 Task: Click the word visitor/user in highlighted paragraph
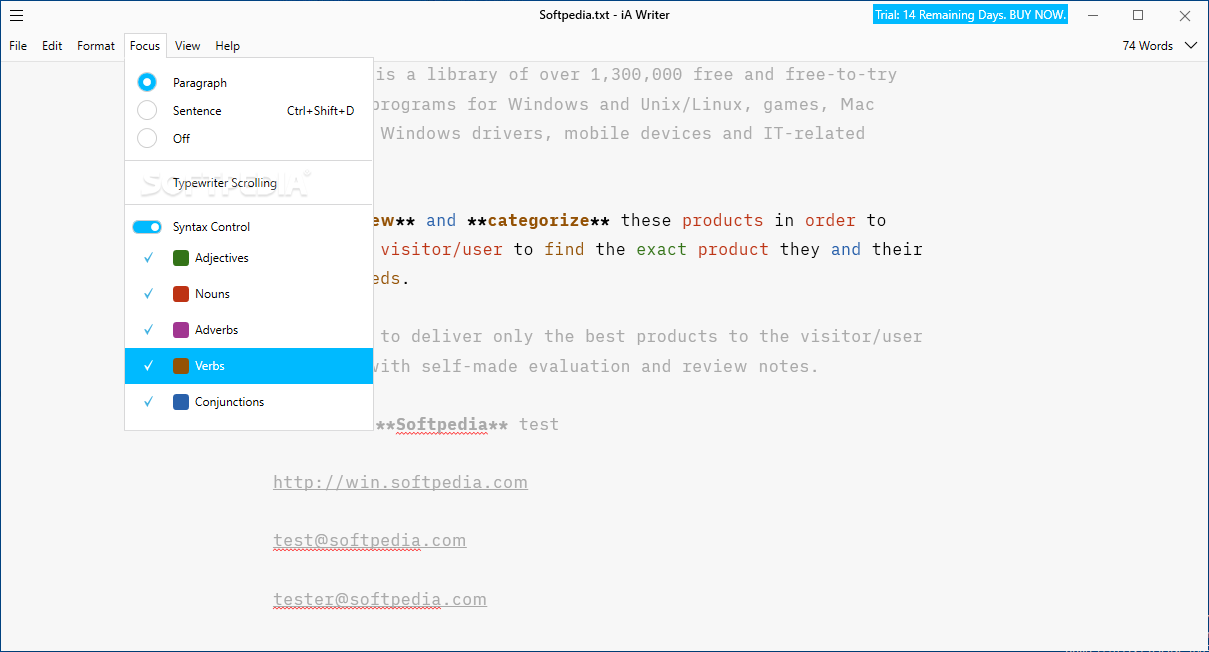(441, 249)
